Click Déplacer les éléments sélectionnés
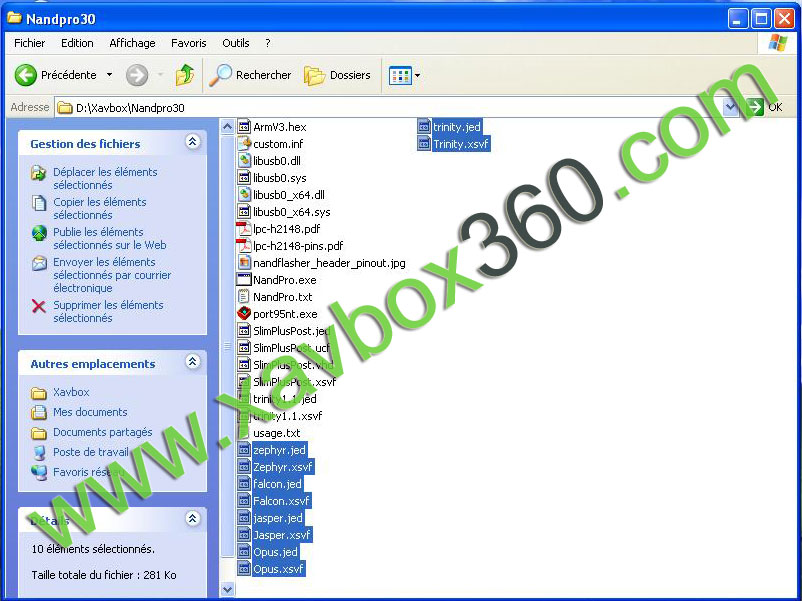The height and width of the screenshot is (601, 802). [x=105, y=179]
